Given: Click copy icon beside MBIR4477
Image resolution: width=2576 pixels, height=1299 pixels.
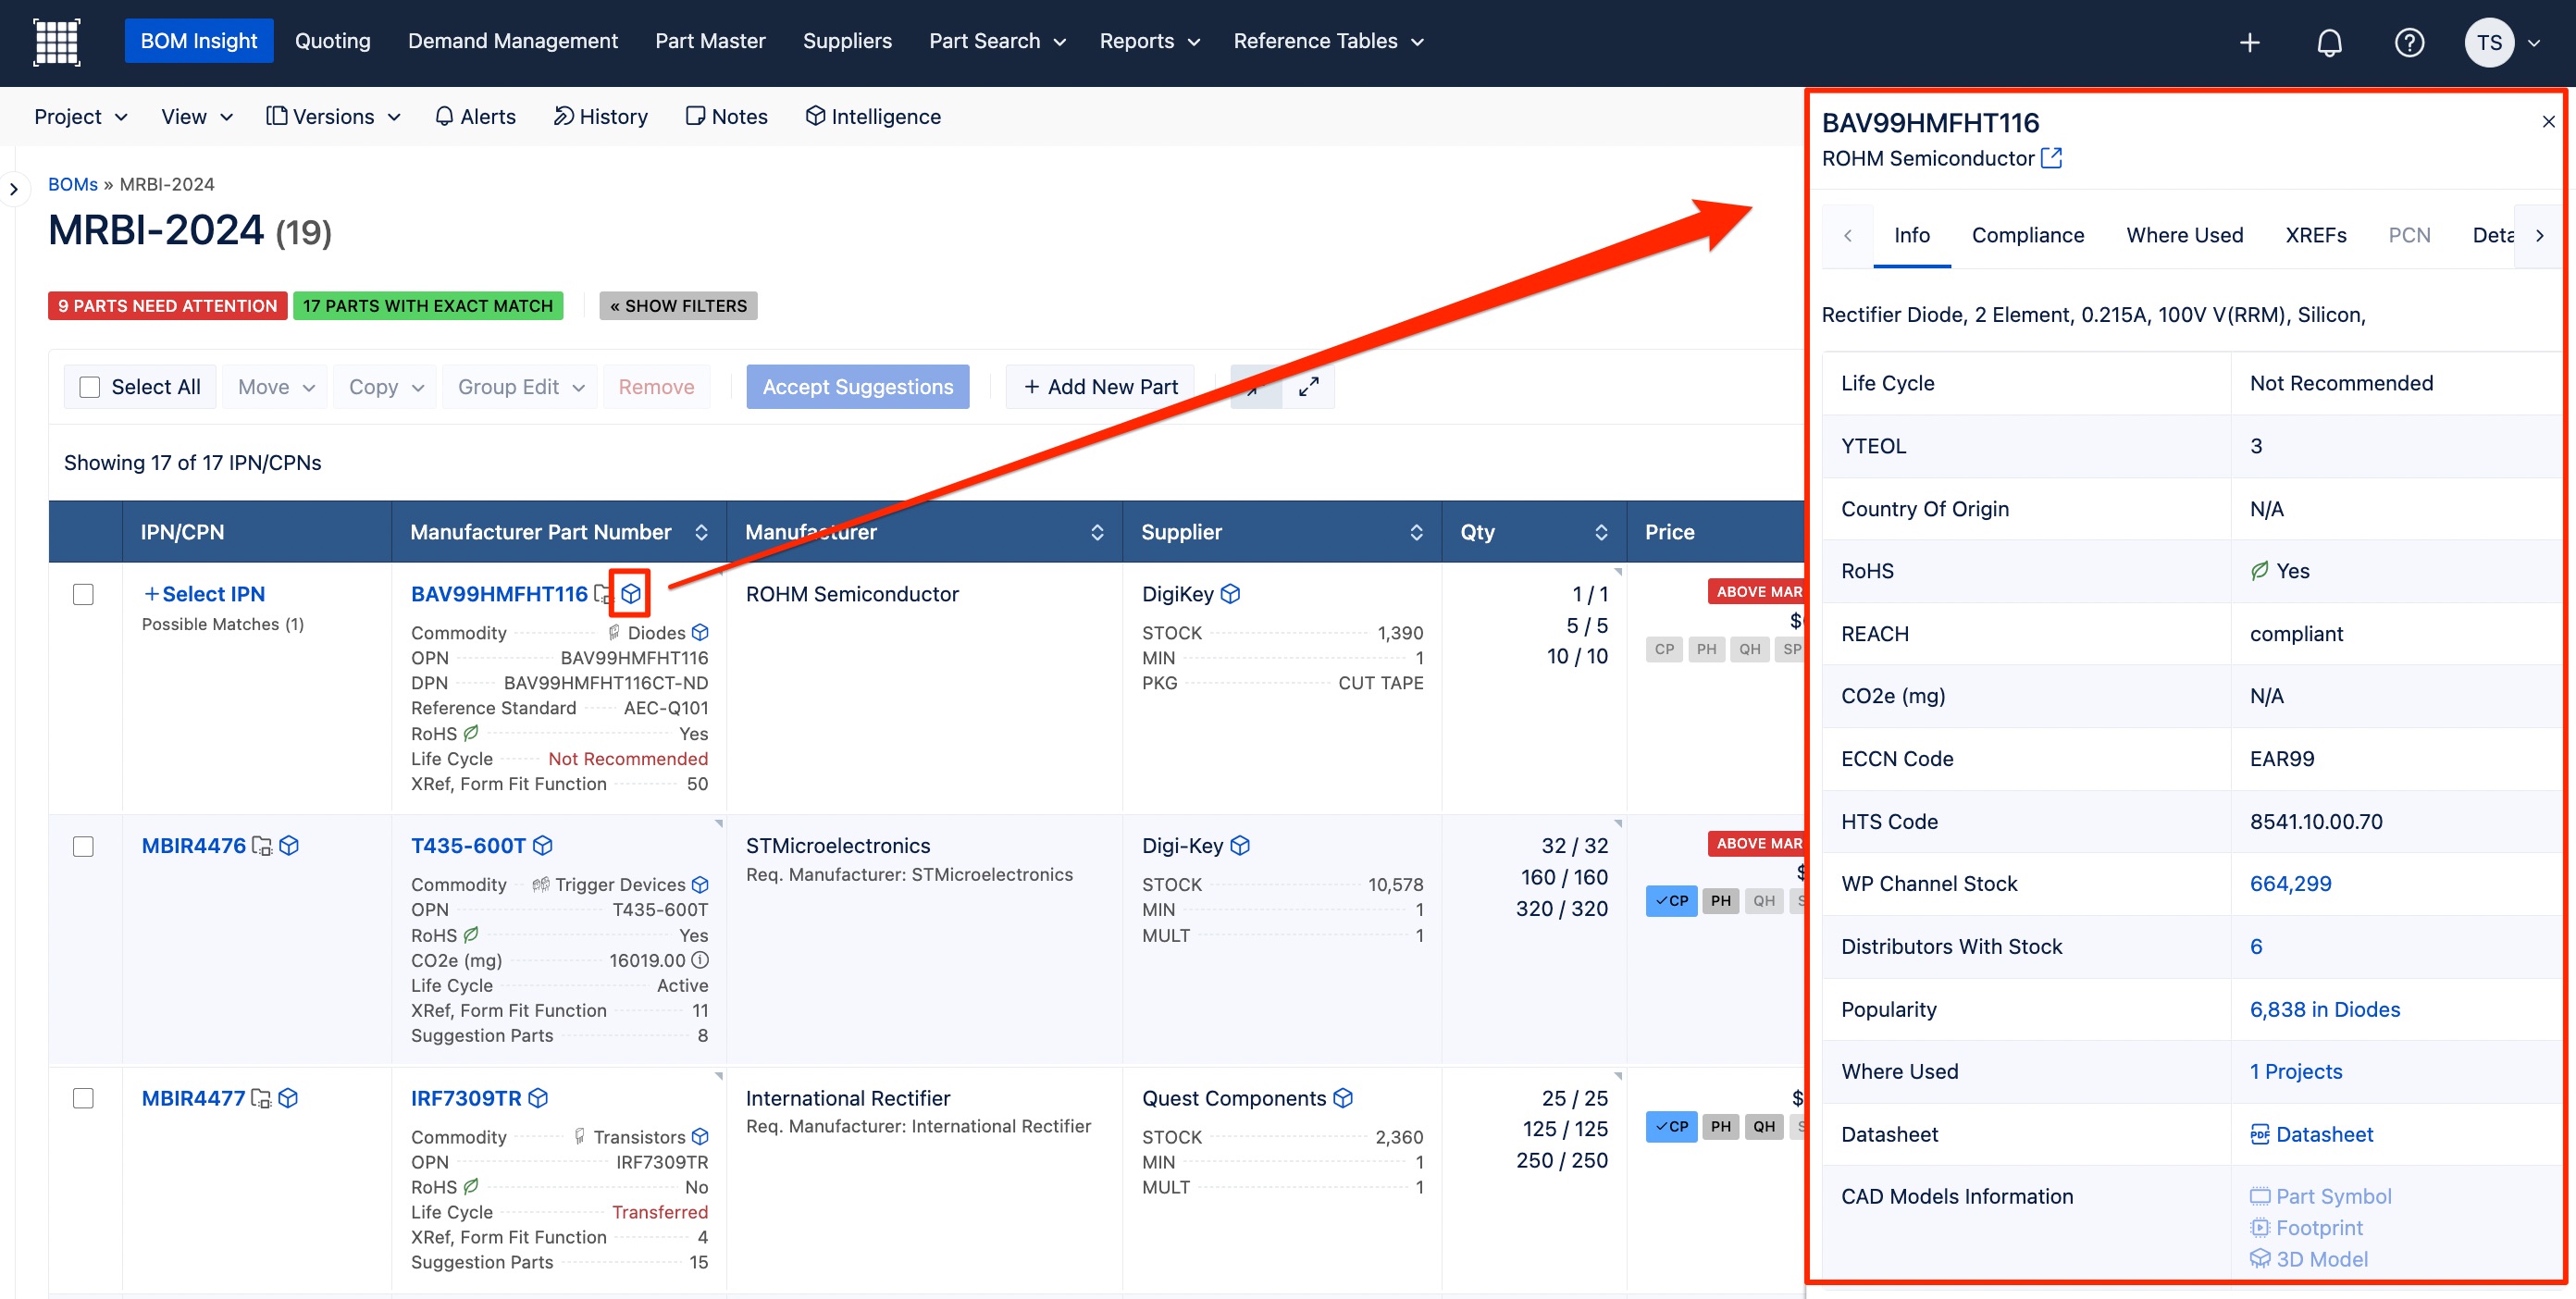Looking at the screenshot, I should pyautogui.click(x=260, y=1098).
